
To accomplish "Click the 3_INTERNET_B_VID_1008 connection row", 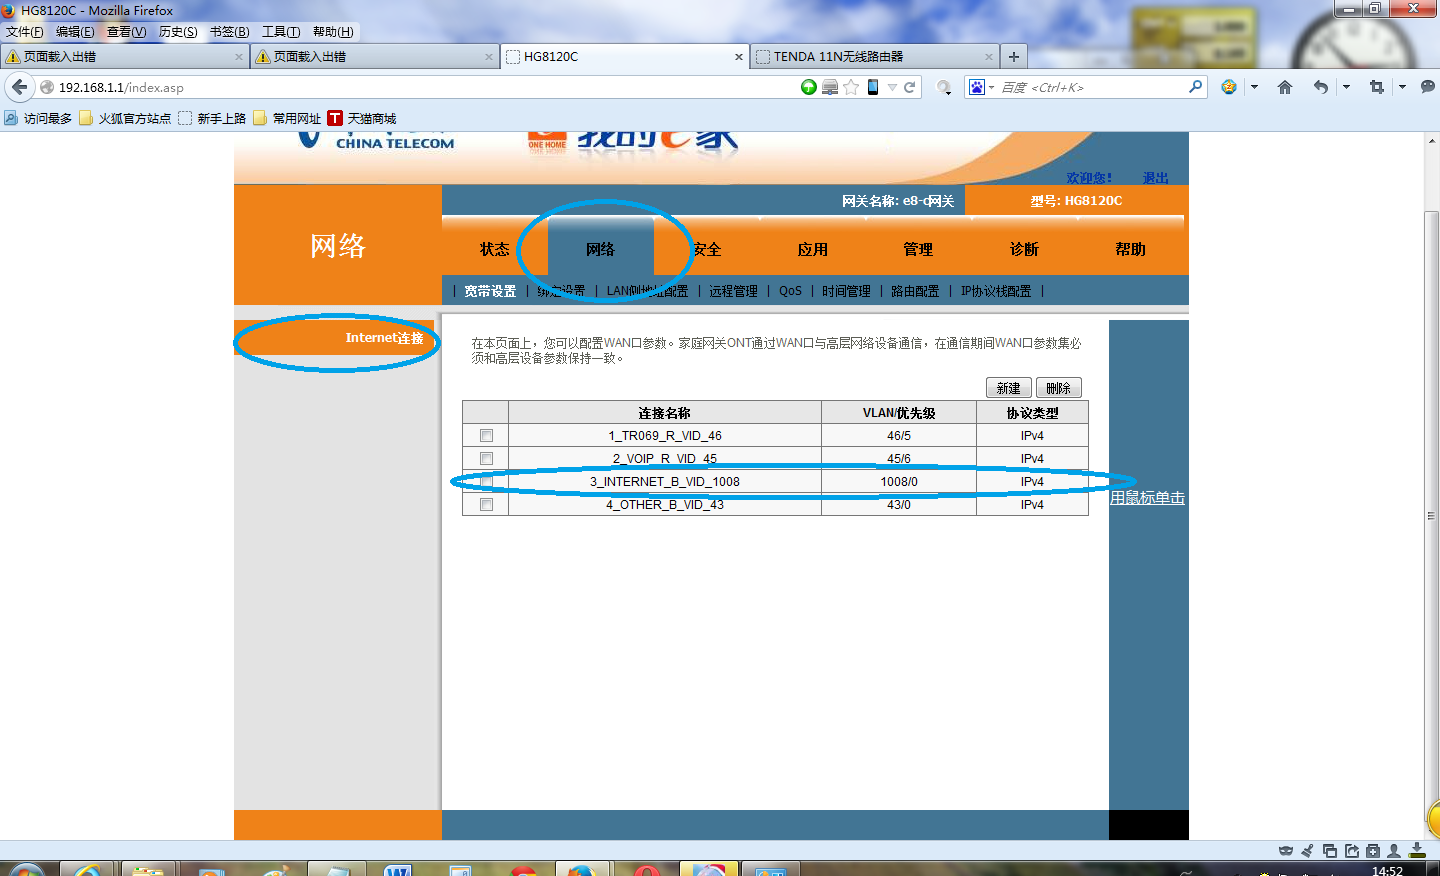I will click(664, 482).
